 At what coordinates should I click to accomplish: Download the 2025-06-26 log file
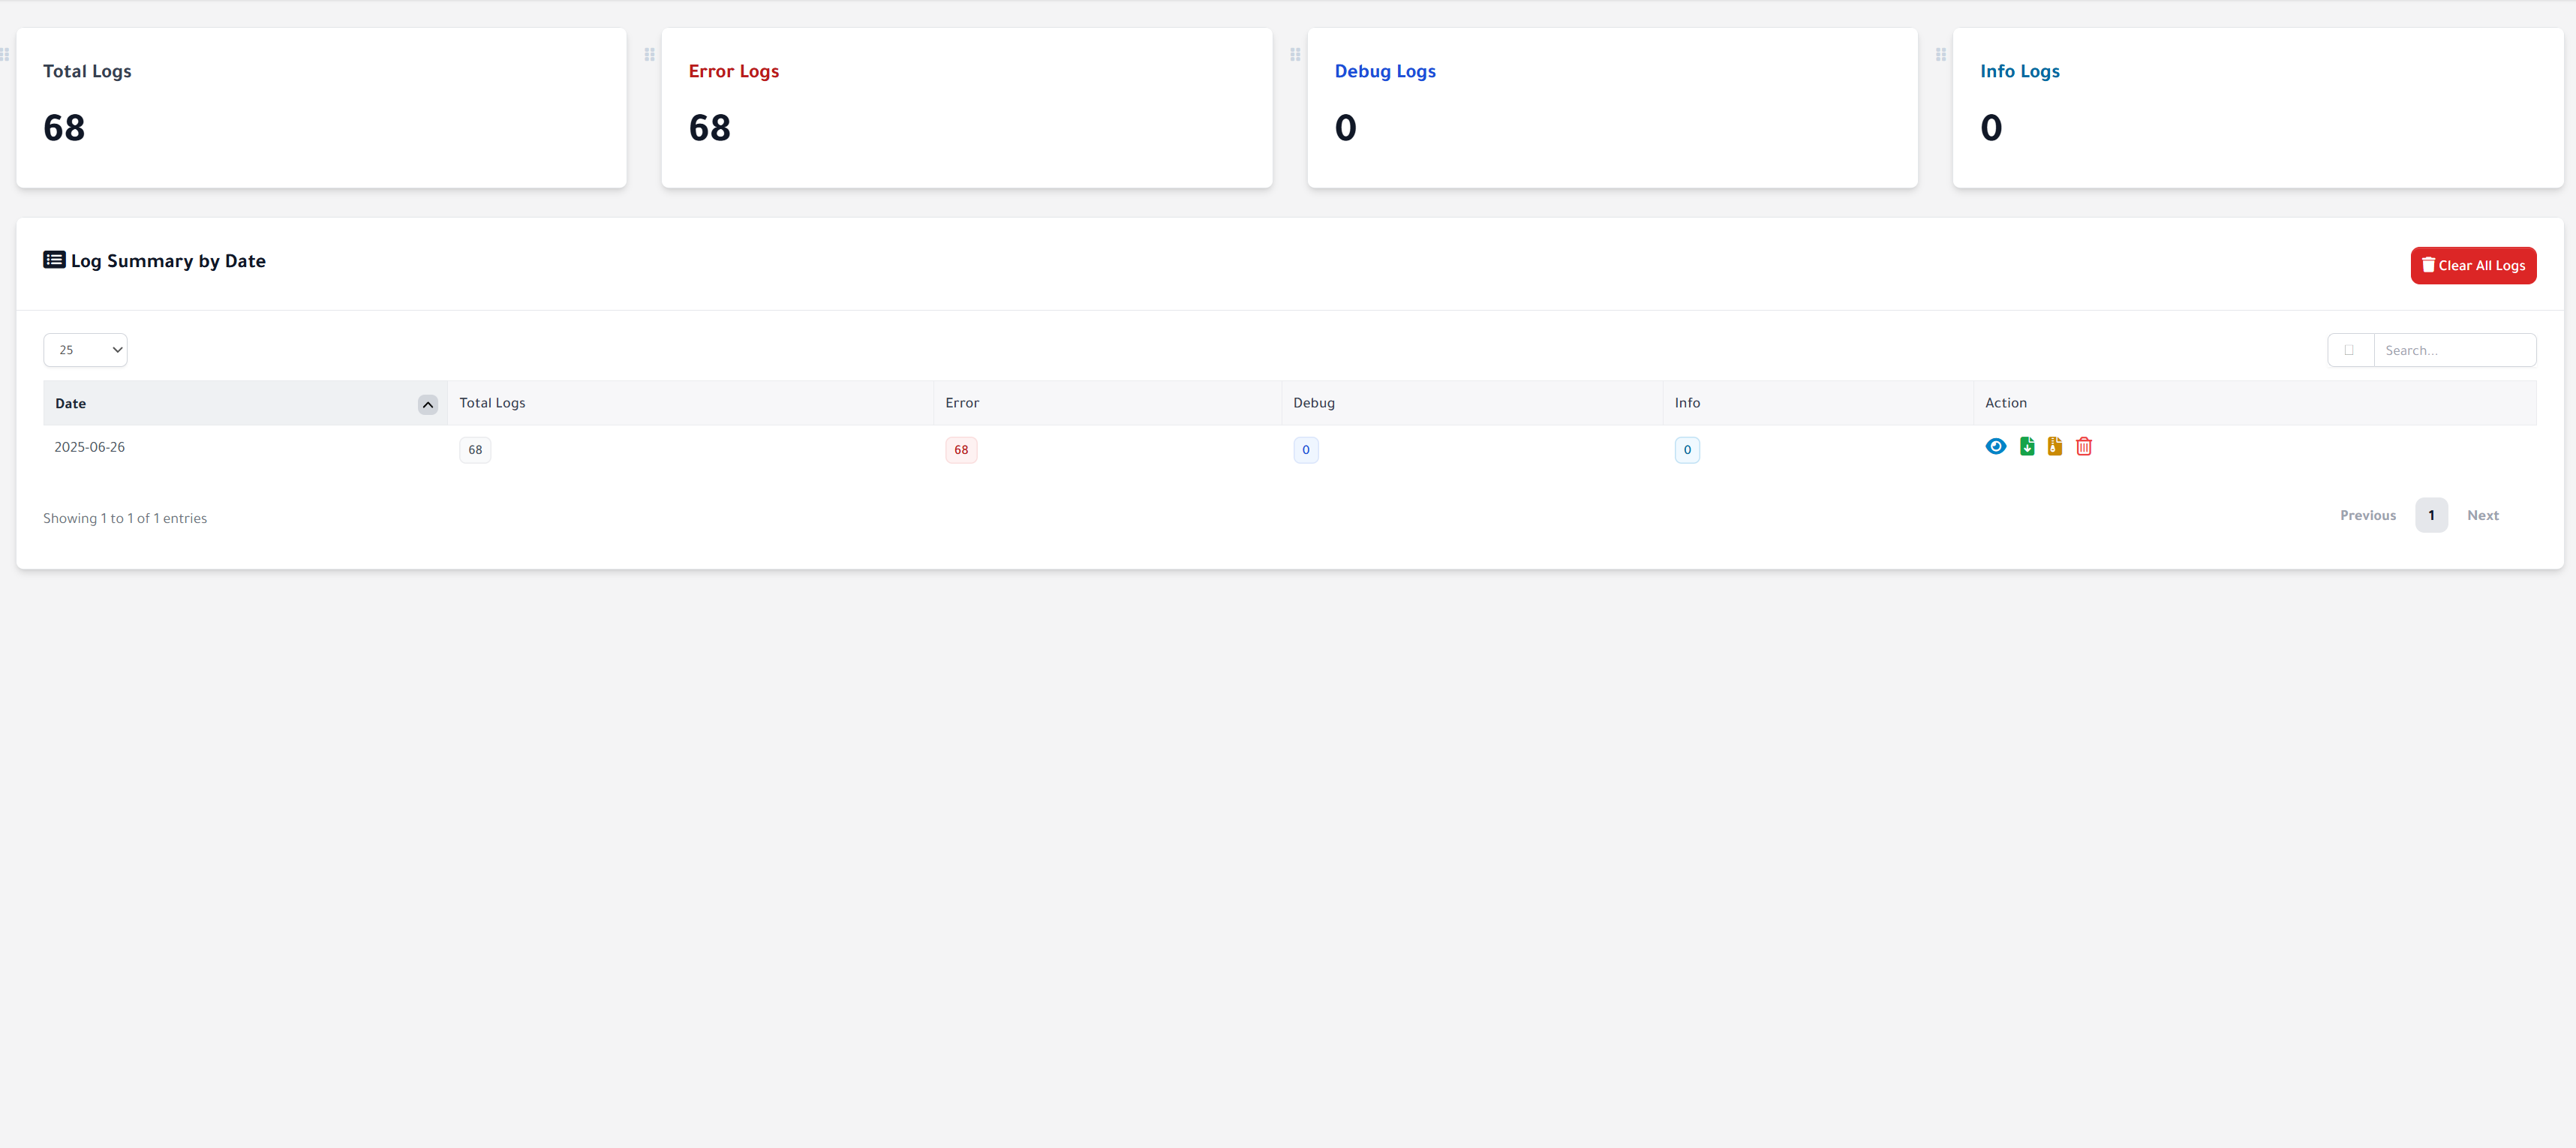(x=2027, y=447)
